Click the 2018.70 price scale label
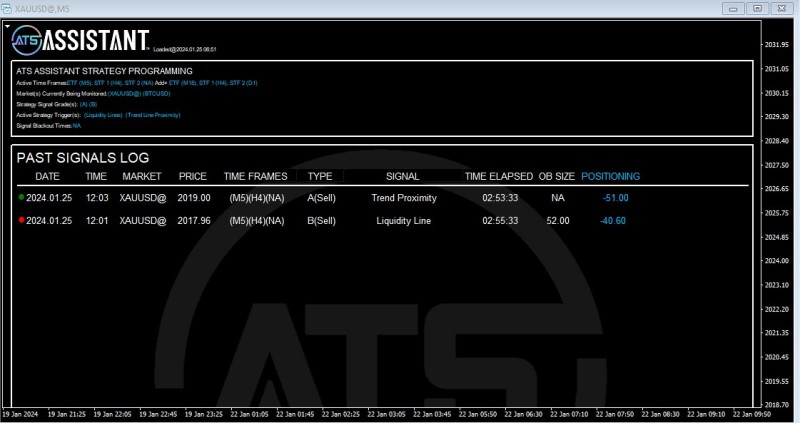The image size is (800, 423). [x=777, y=405]
